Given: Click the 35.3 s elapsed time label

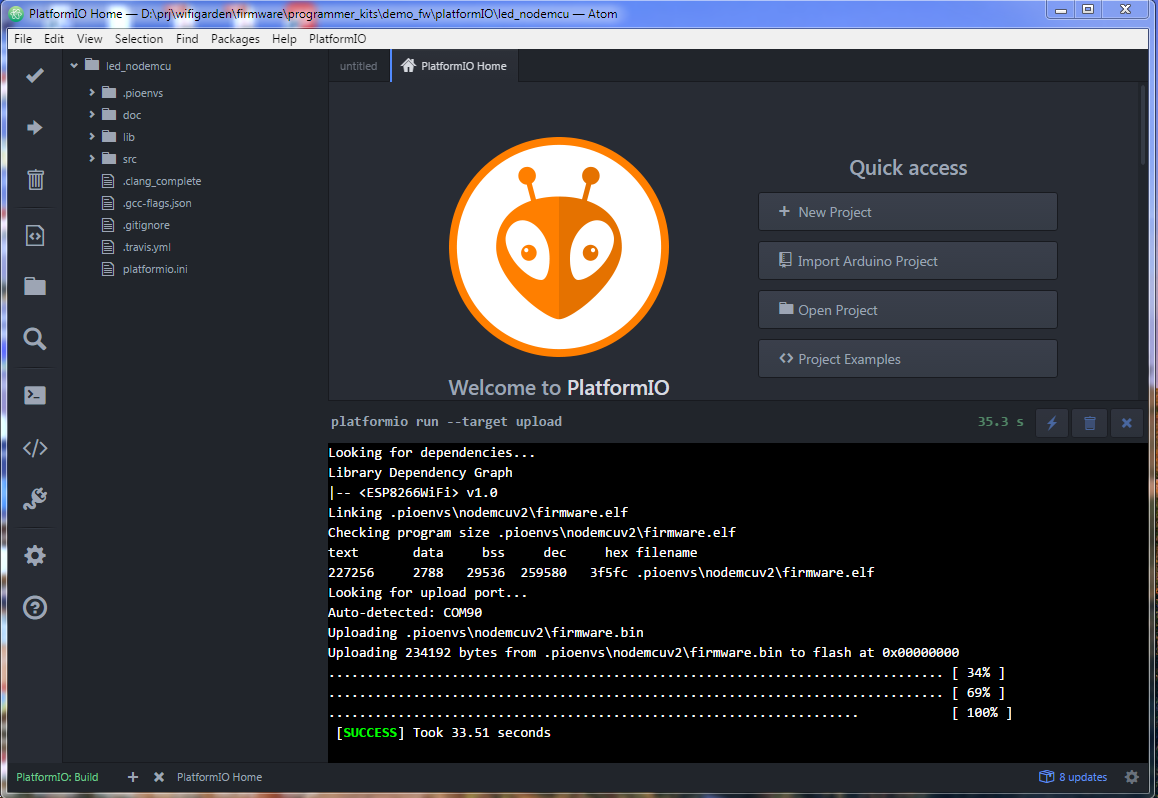Looking at the screenshot, I should click(x=1001, y=422).
